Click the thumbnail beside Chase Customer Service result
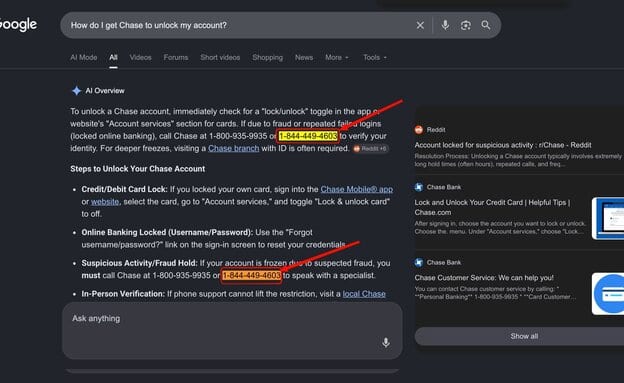This screenshot has height=383, width=624. [x=608, y=294]
